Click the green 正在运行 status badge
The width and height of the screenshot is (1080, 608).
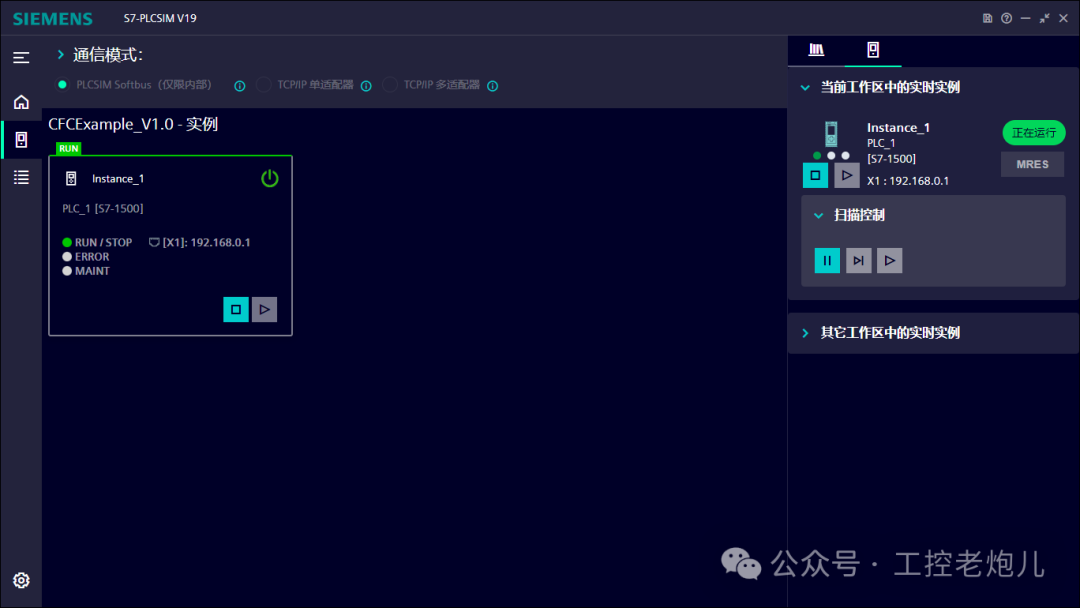[1034, 133]
